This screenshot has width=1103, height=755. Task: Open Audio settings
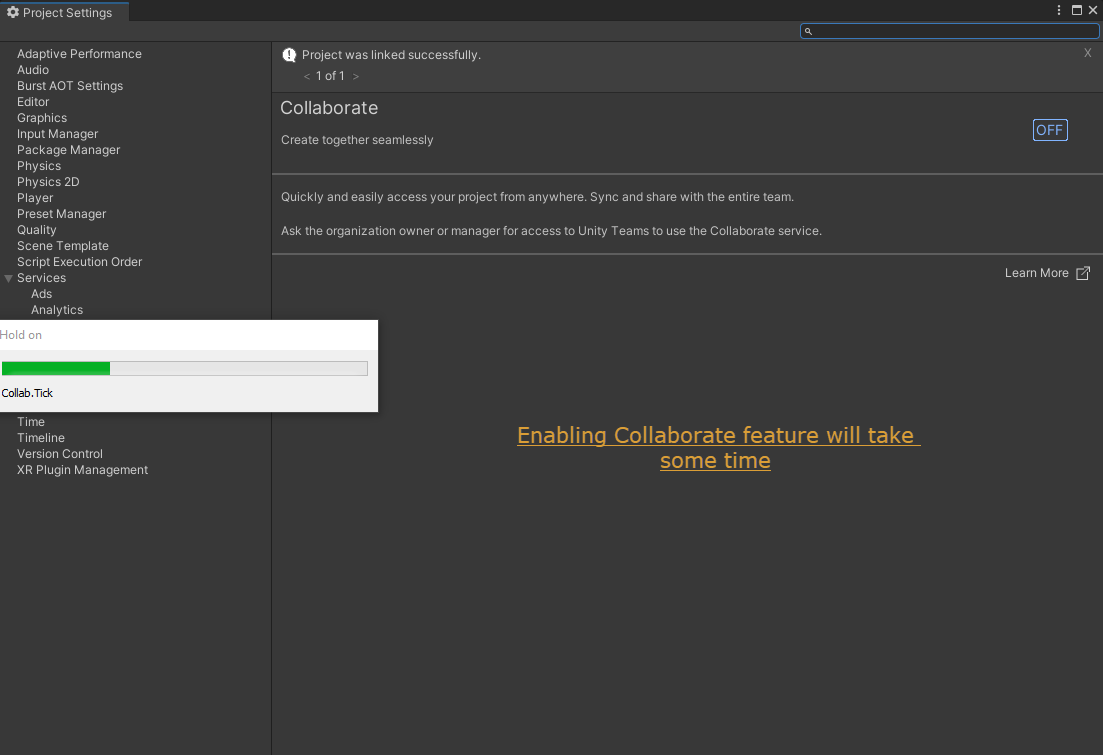click(33, 70)
